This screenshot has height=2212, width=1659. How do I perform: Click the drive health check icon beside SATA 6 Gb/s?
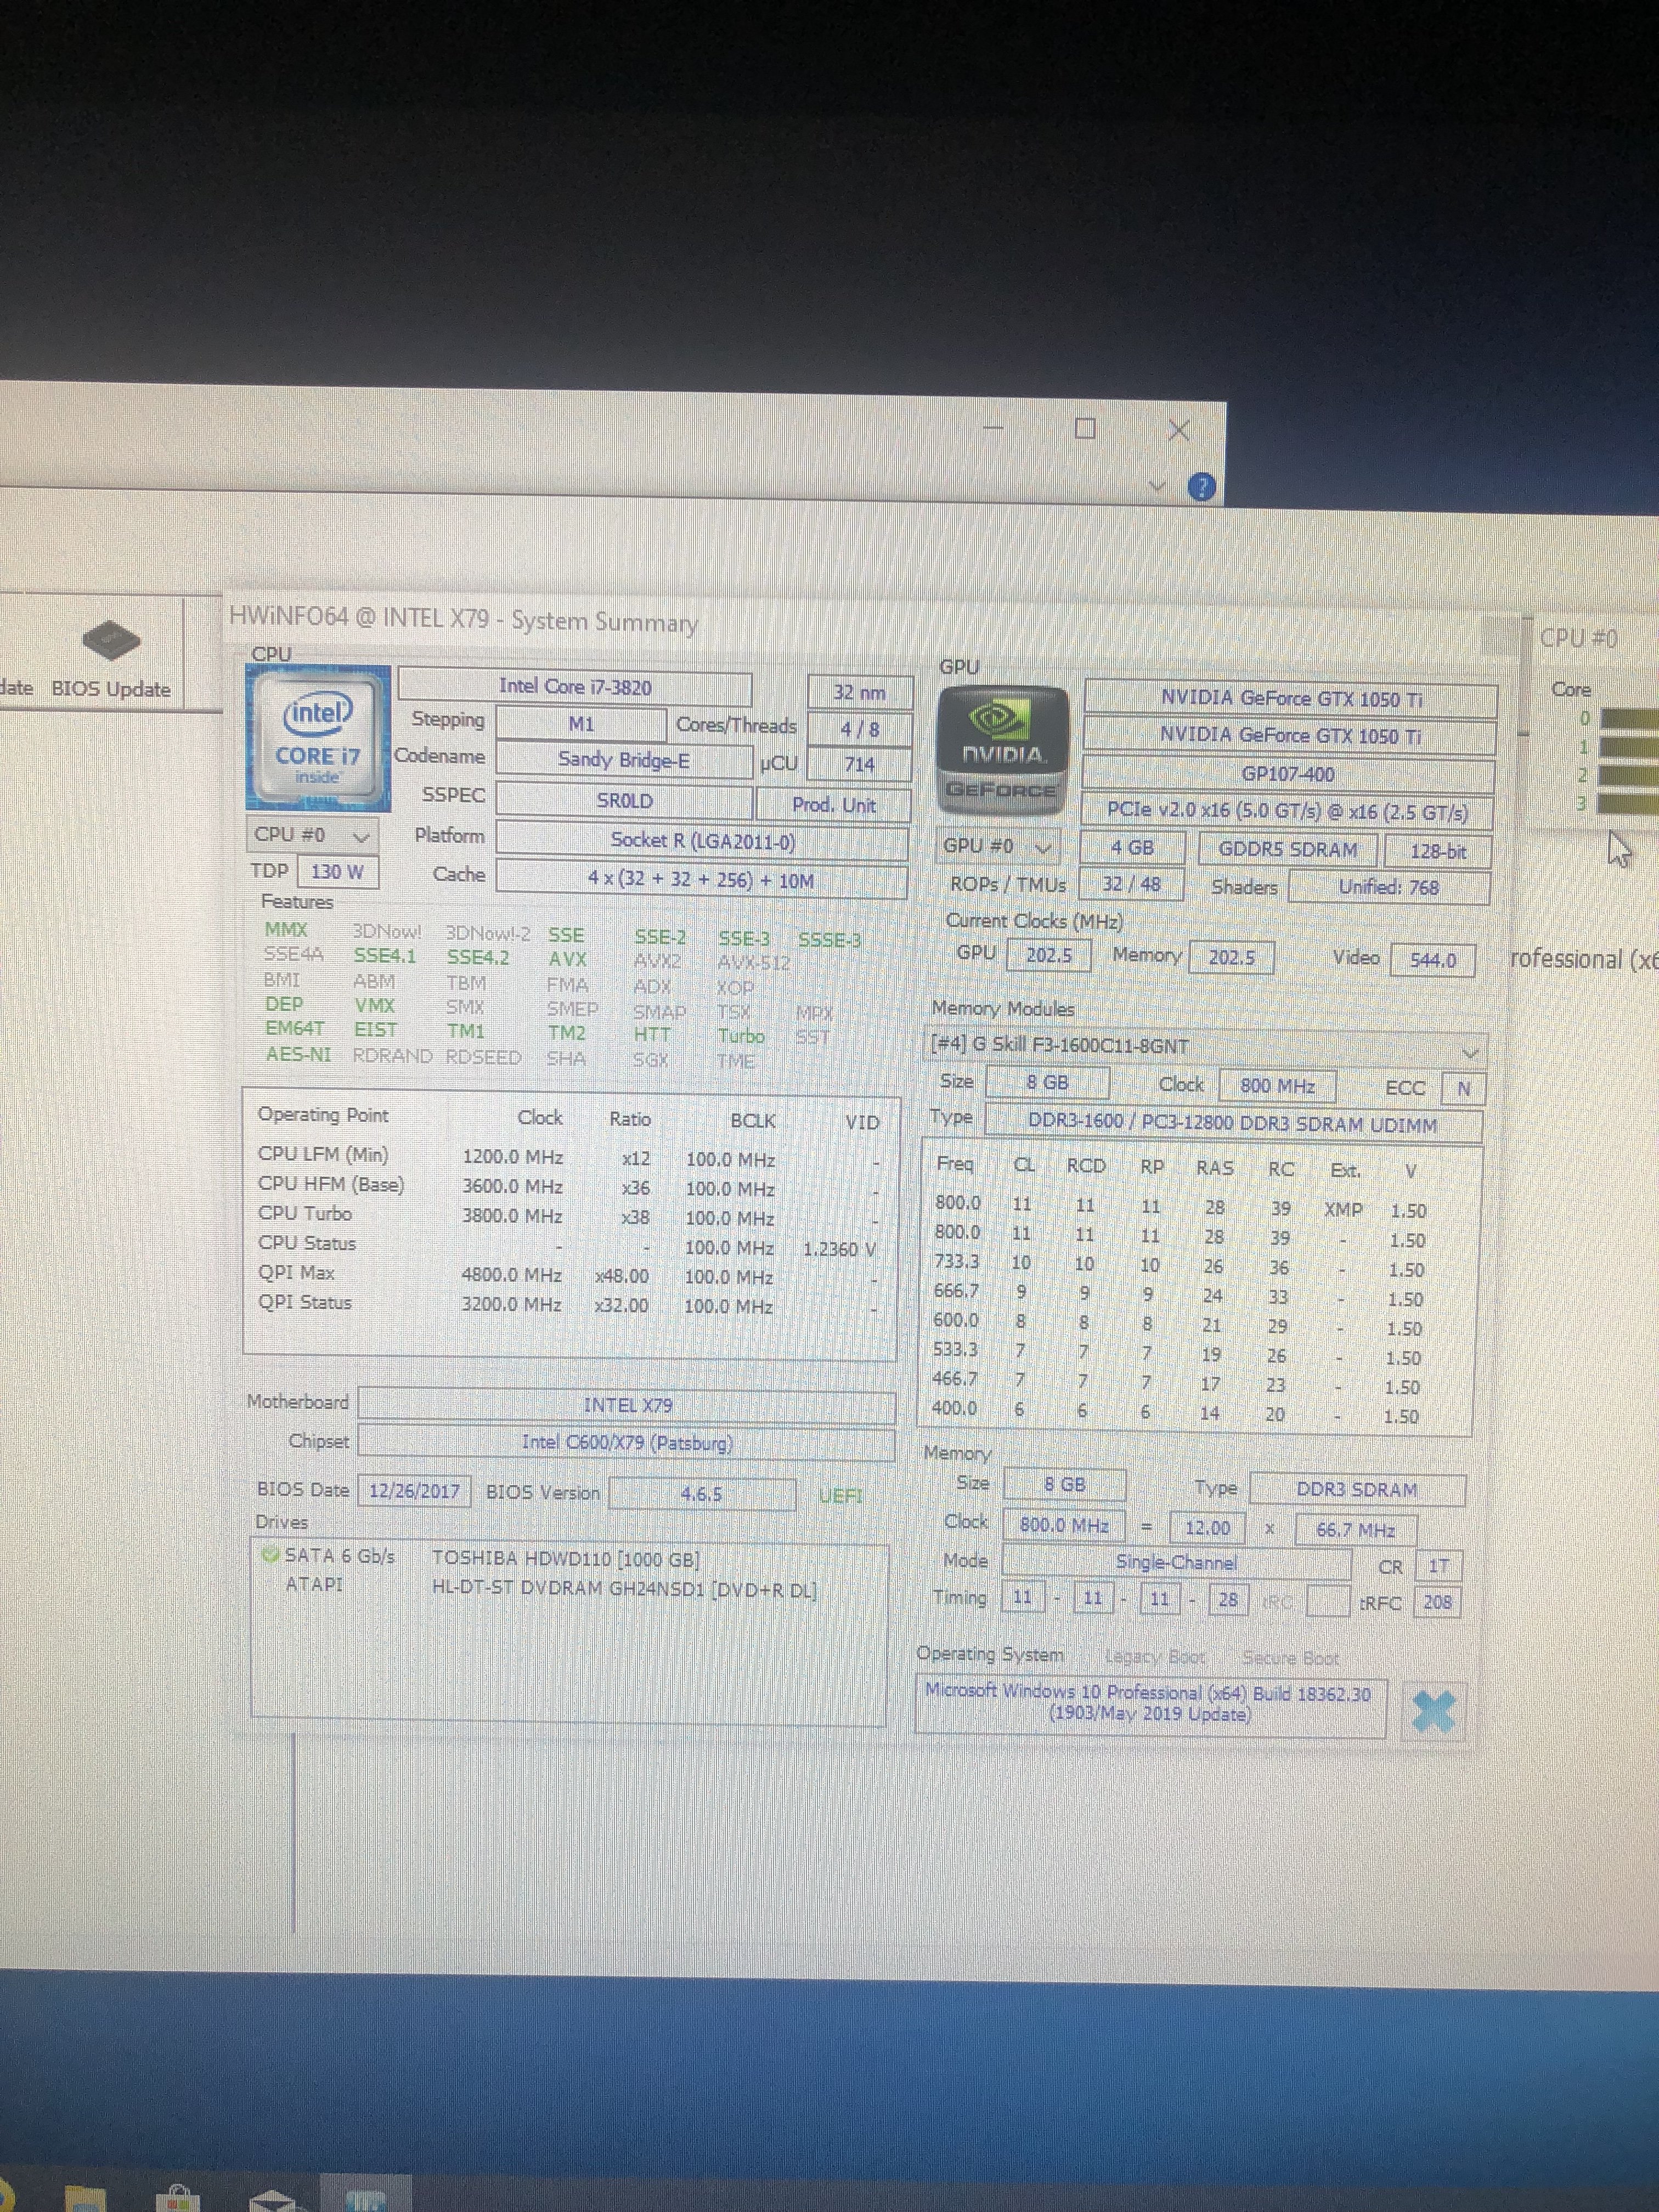pyautogui.click(x=269, y=1555)
